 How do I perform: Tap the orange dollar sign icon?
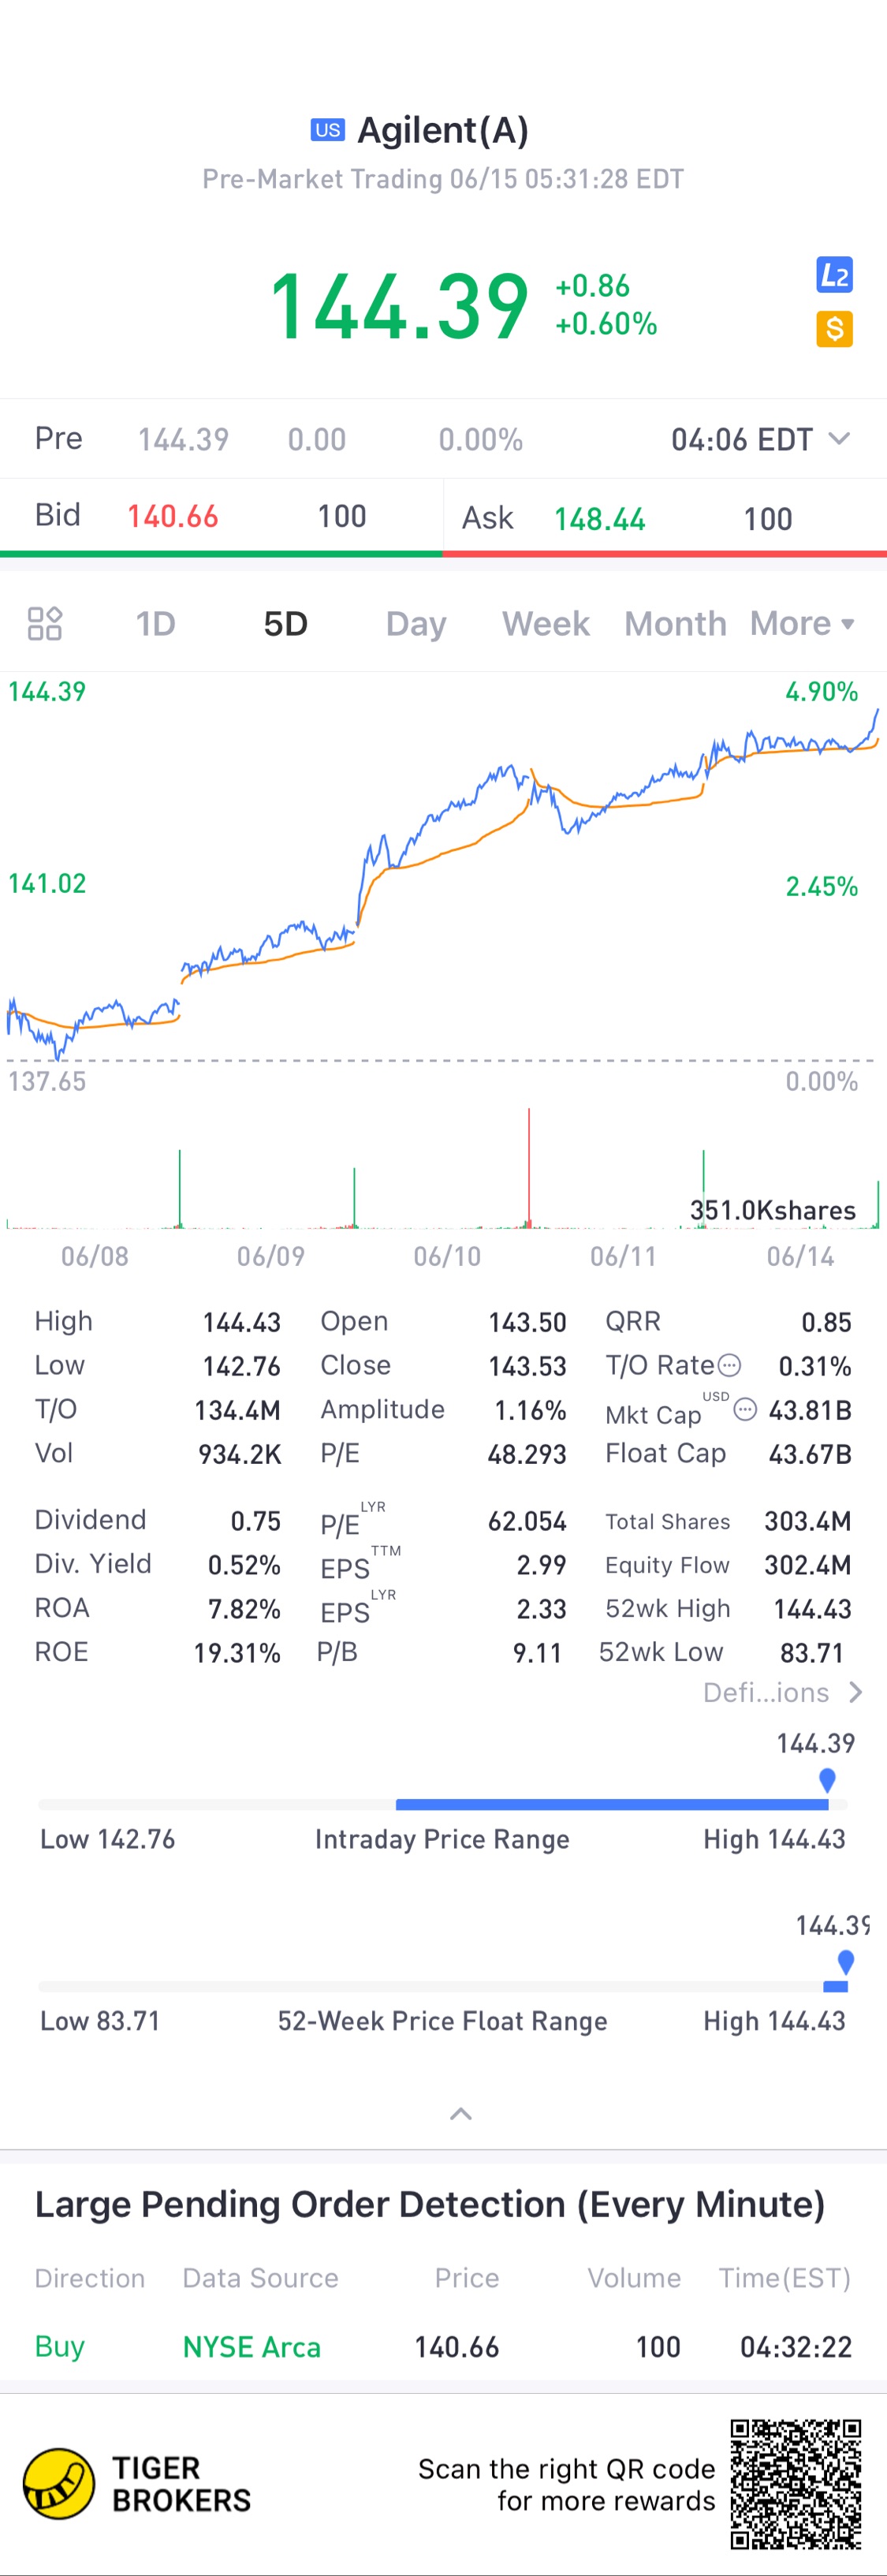[x=834, y=328]
